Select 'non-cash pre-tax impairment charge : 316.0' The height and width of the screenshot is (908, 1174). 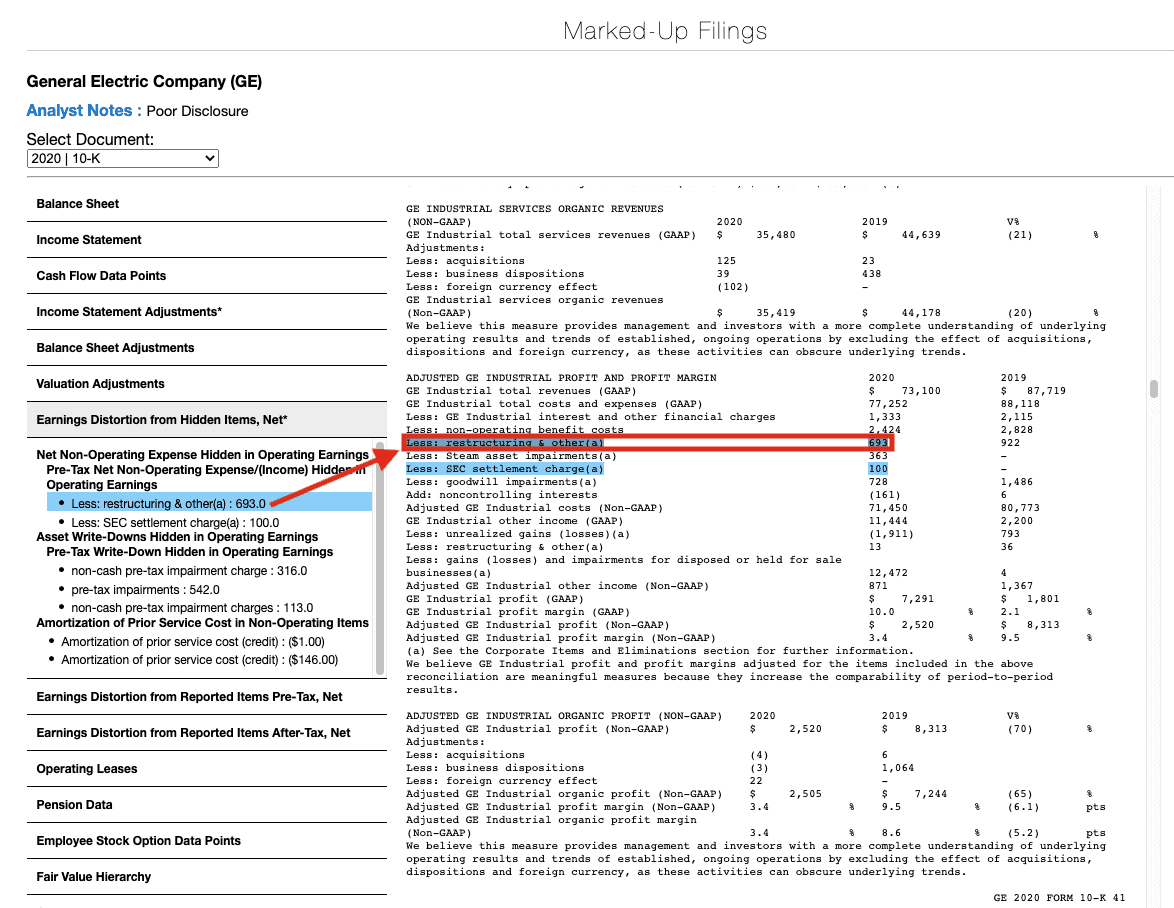pyautogui.click(x=189, y=570)
